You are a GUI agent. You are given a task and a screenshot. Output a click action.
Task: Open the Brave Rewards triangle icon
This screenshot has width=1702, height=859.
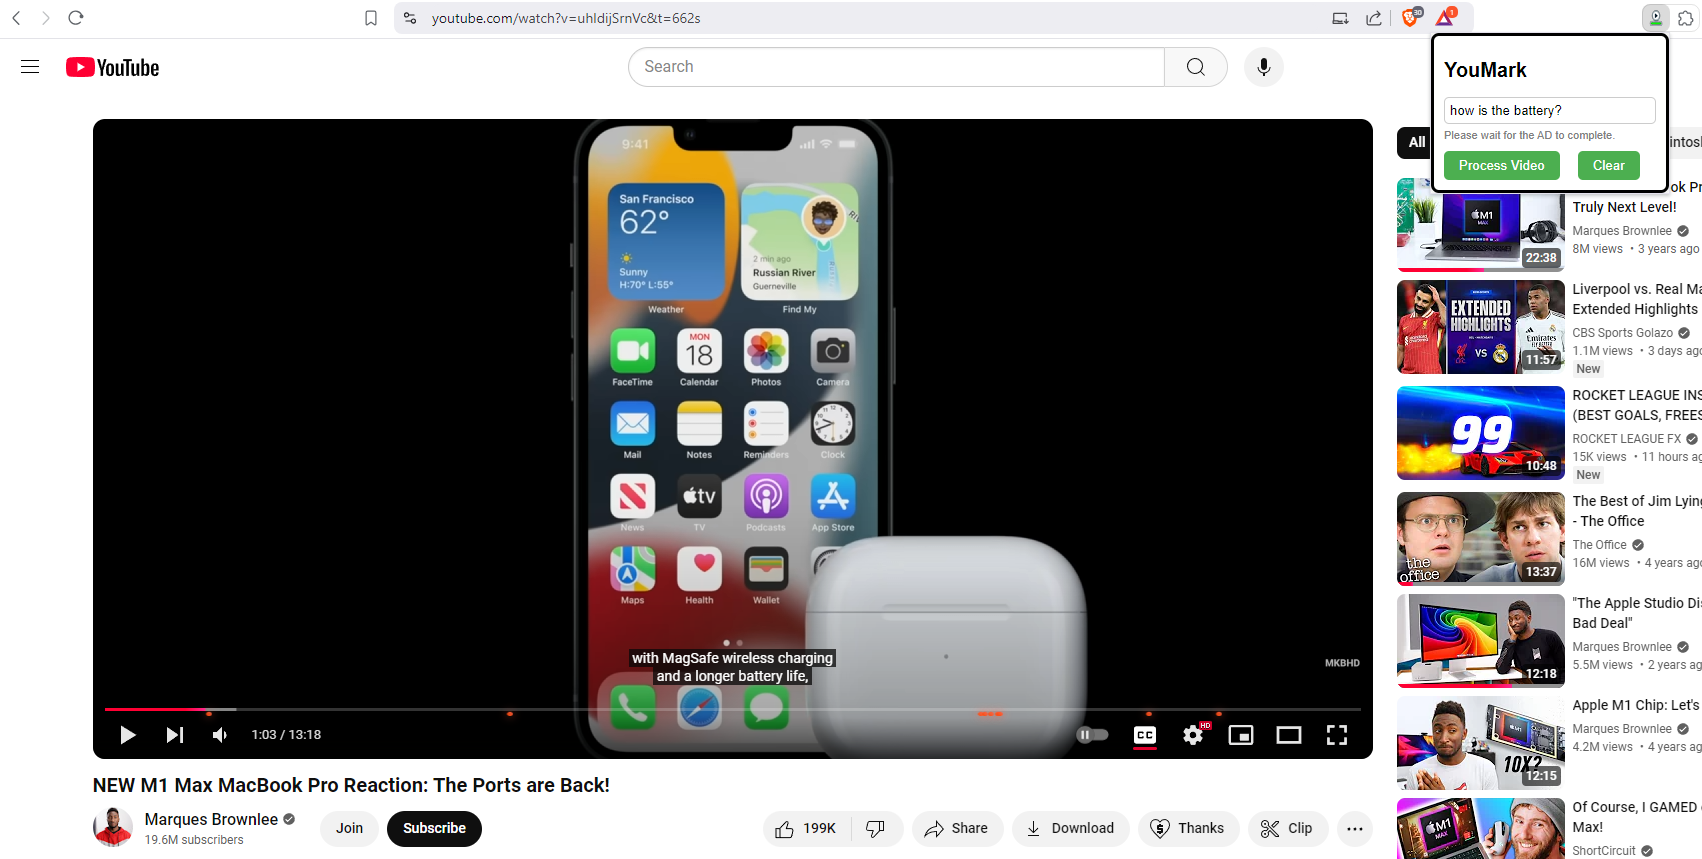pos(1446,17)
